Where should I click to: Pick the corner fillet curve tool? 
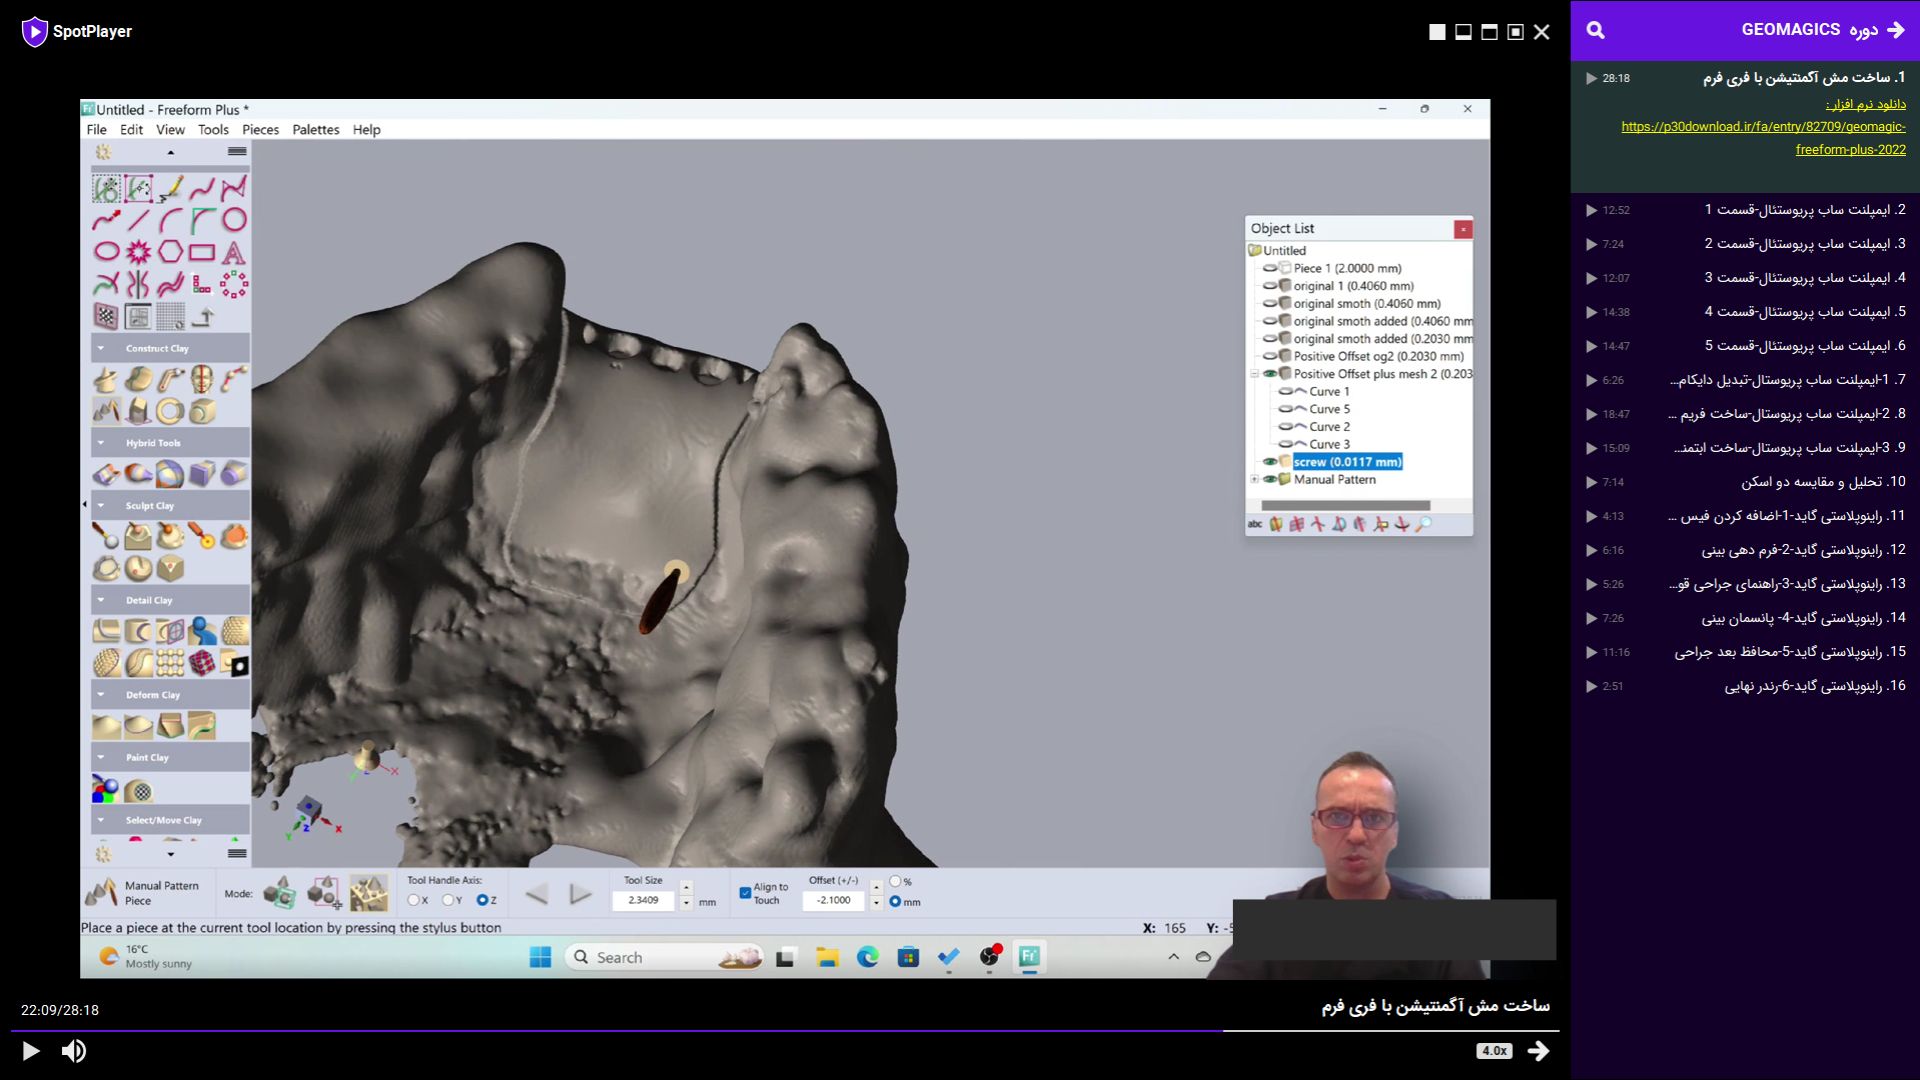pyautogui.click(x=202, y=220)
